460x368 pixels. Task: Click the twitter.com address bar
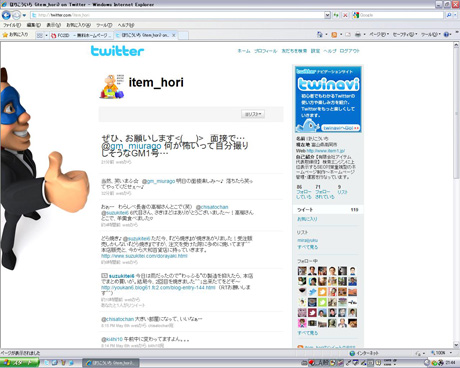(x=177, y=15)
